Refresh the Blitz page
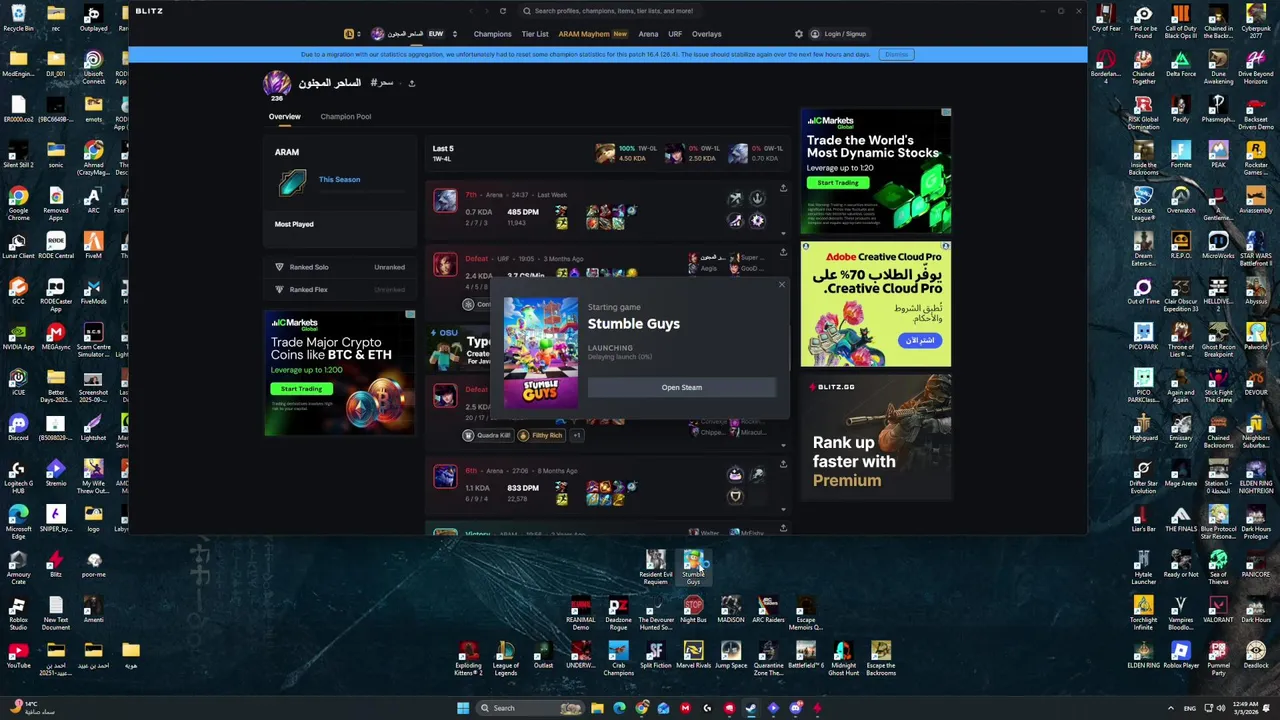This screenshot has height=720, width=1280. 502,11
